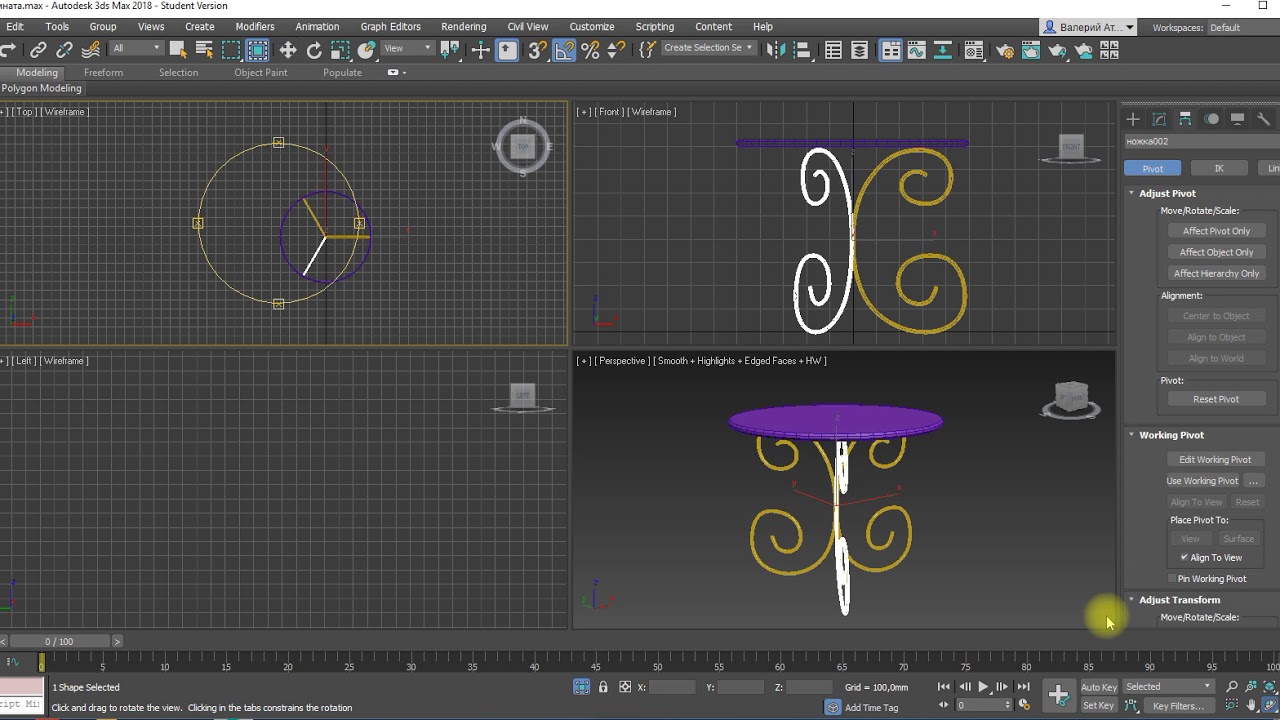Open the Create panel plus icon
This screenshot has width=1280, height=720.
click(1133, 119)
